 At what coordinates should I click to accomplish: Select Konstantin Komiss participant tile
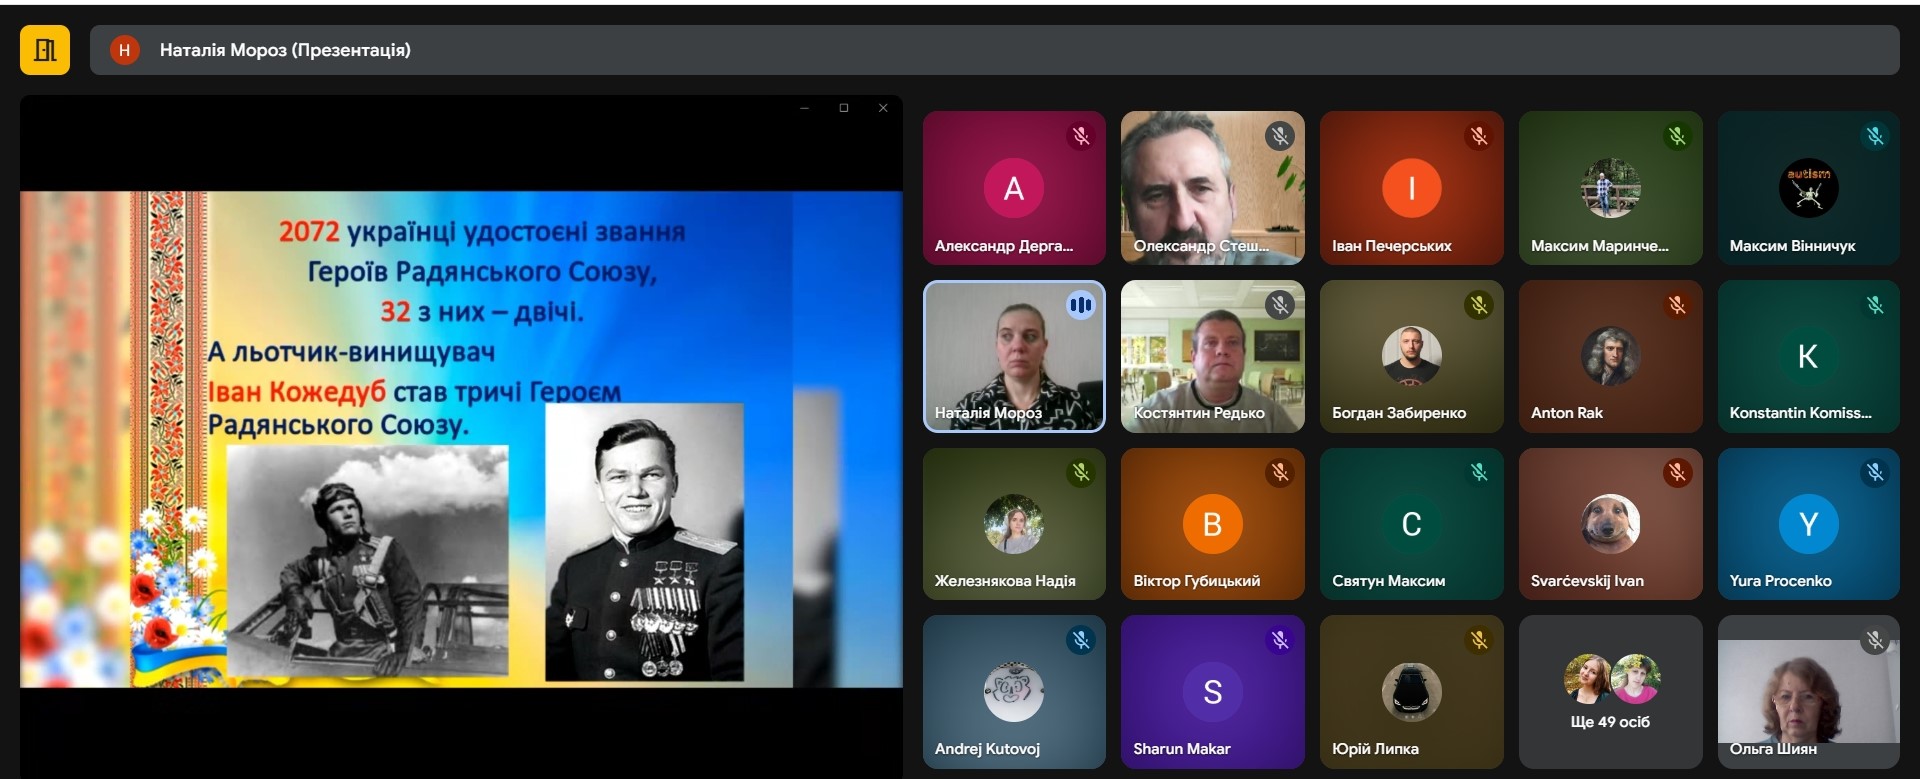point(1808,356)
